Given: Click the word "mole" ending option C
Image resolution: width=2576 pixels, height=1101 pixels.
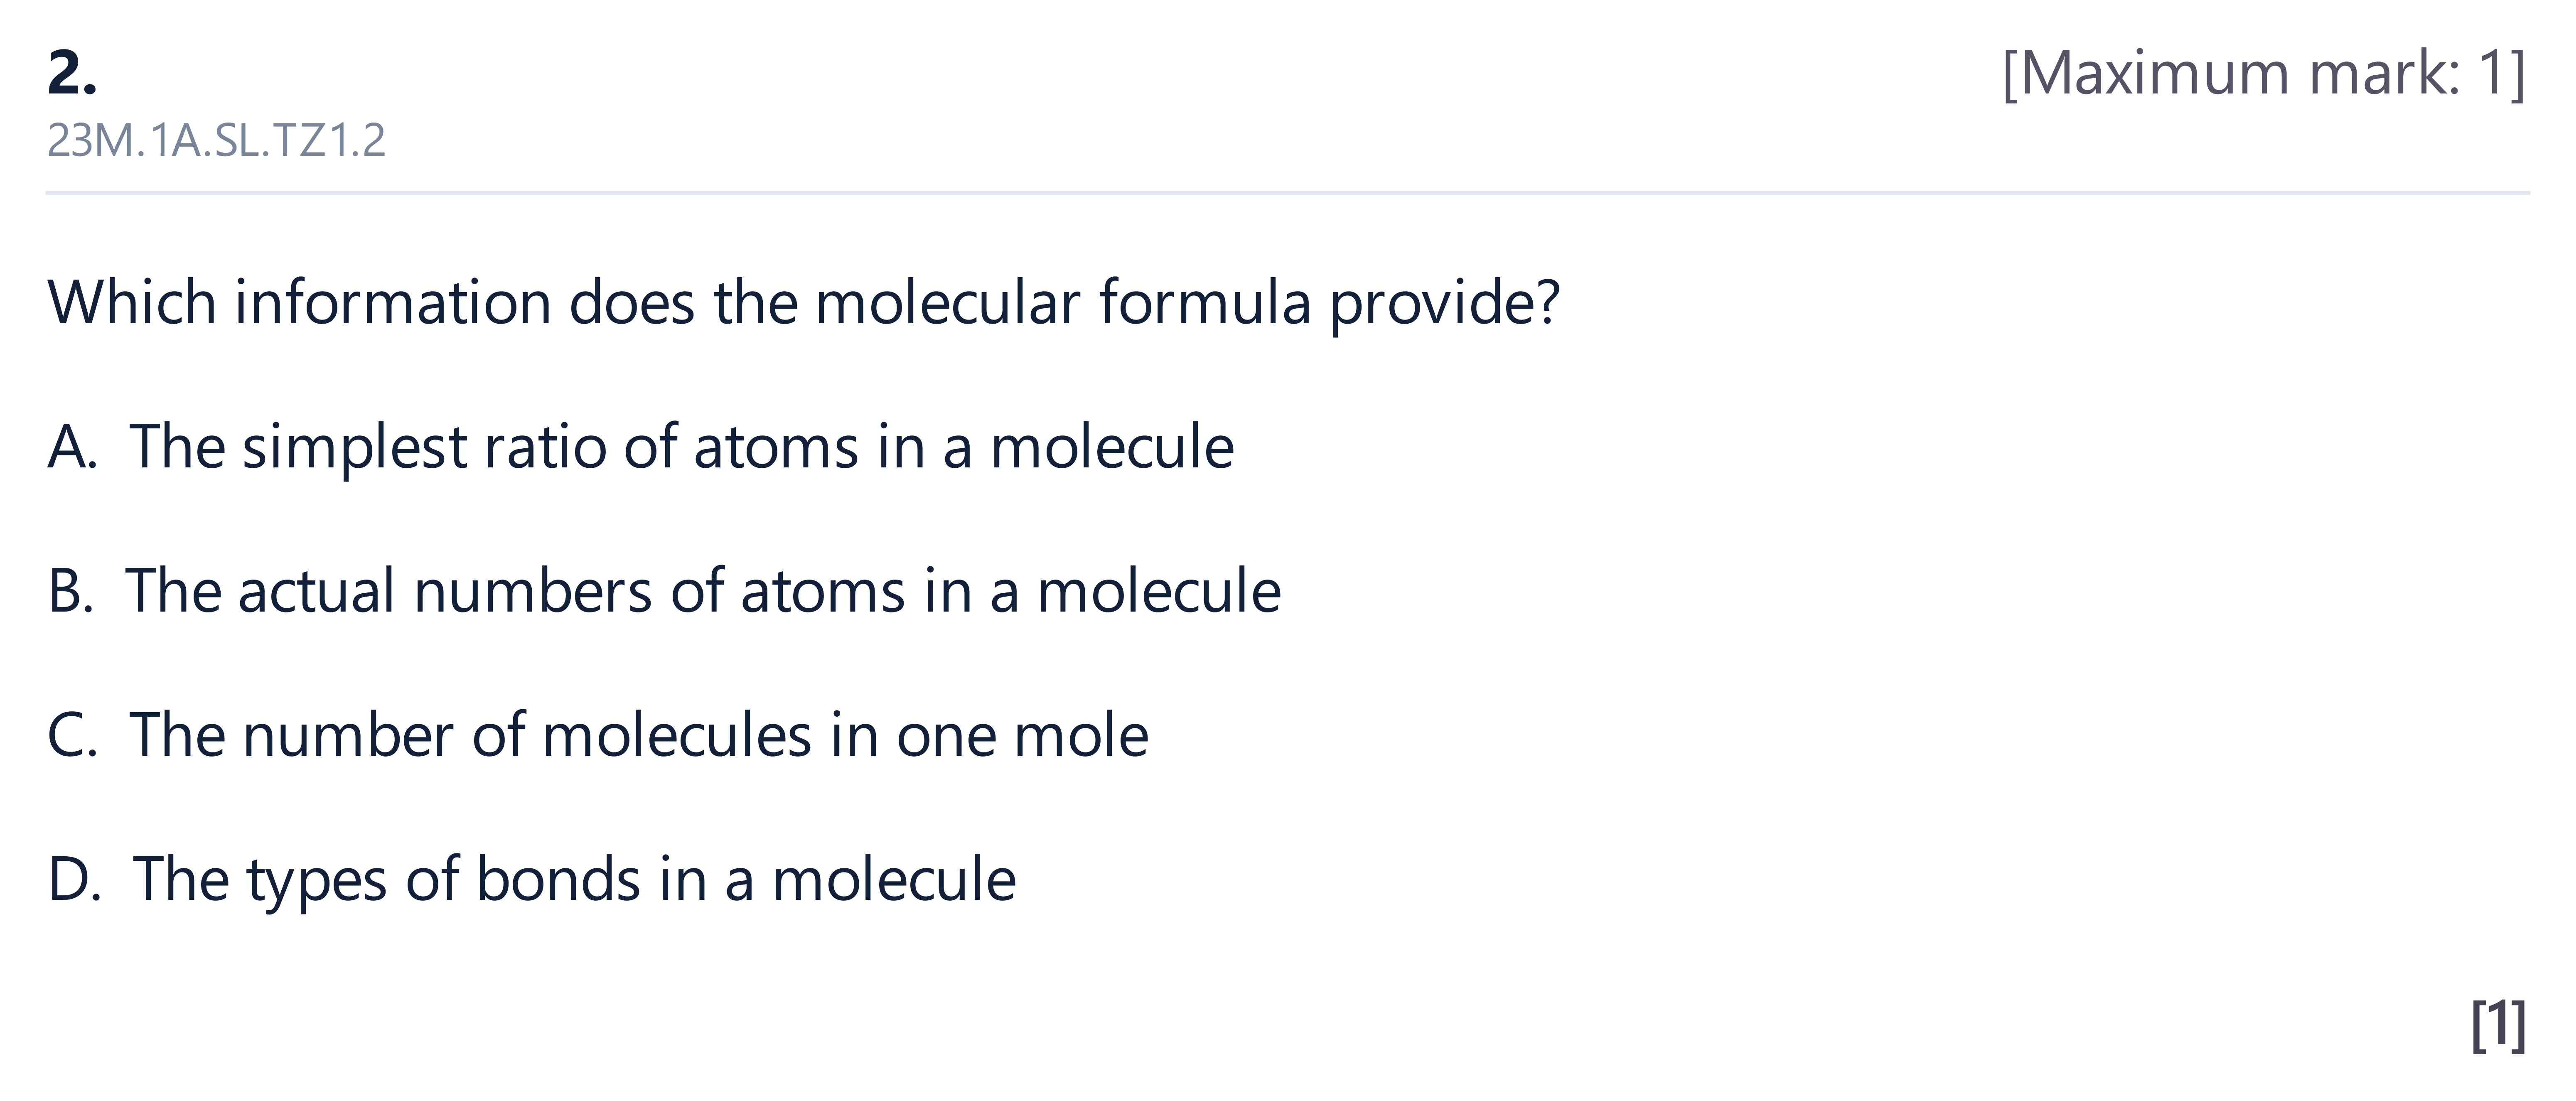Looking at the screenshot, I should (x=1081, y=735).
